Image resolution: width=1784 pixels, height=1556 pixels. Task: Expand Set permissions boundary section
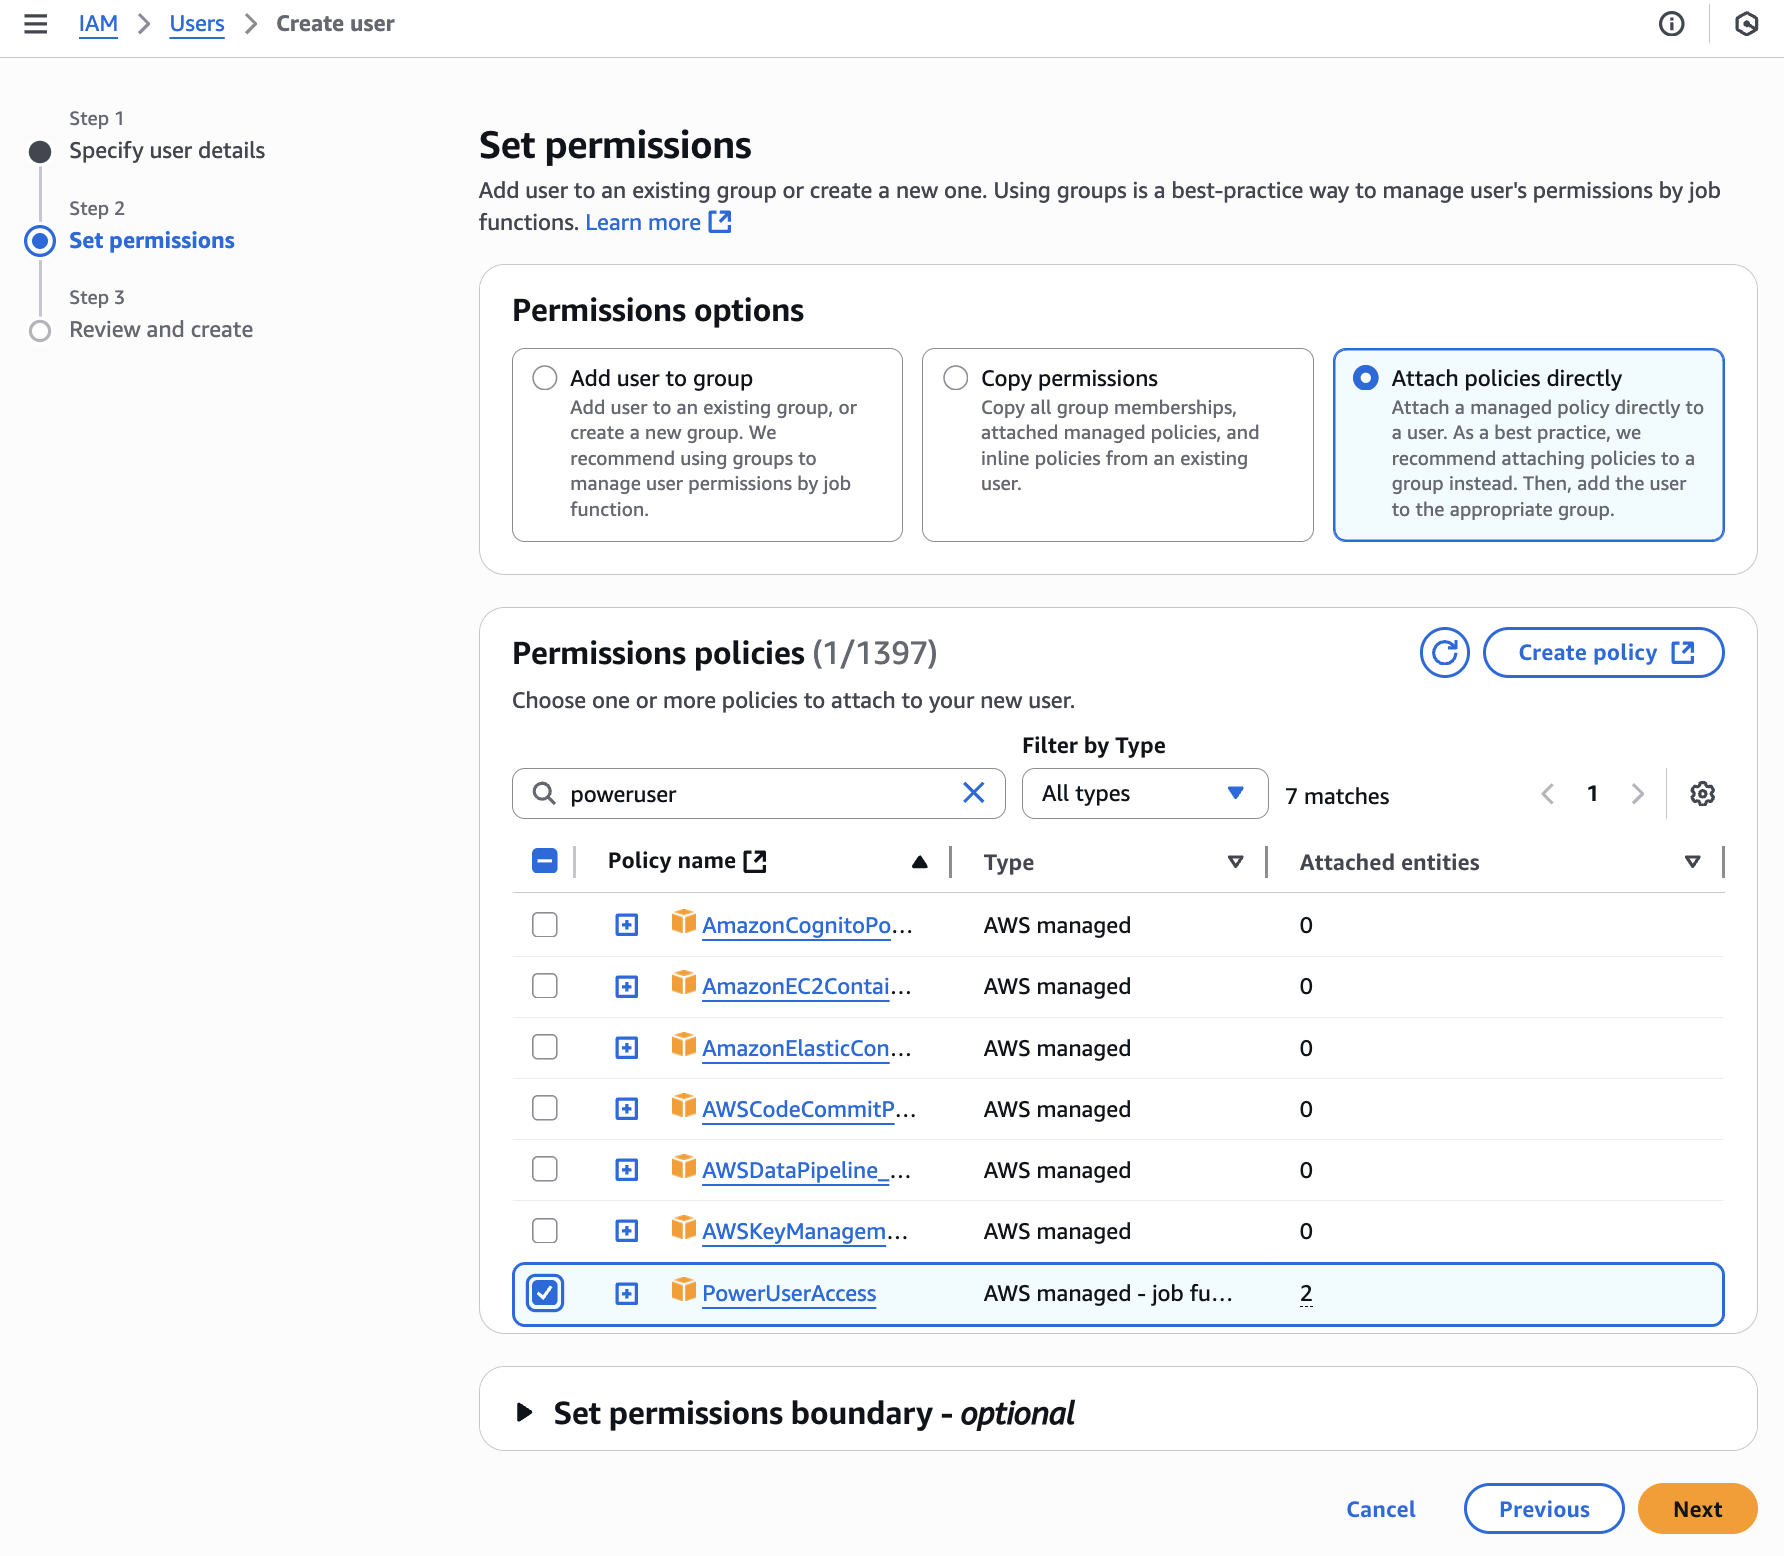pyautogui.click(x=525, y=1412)
